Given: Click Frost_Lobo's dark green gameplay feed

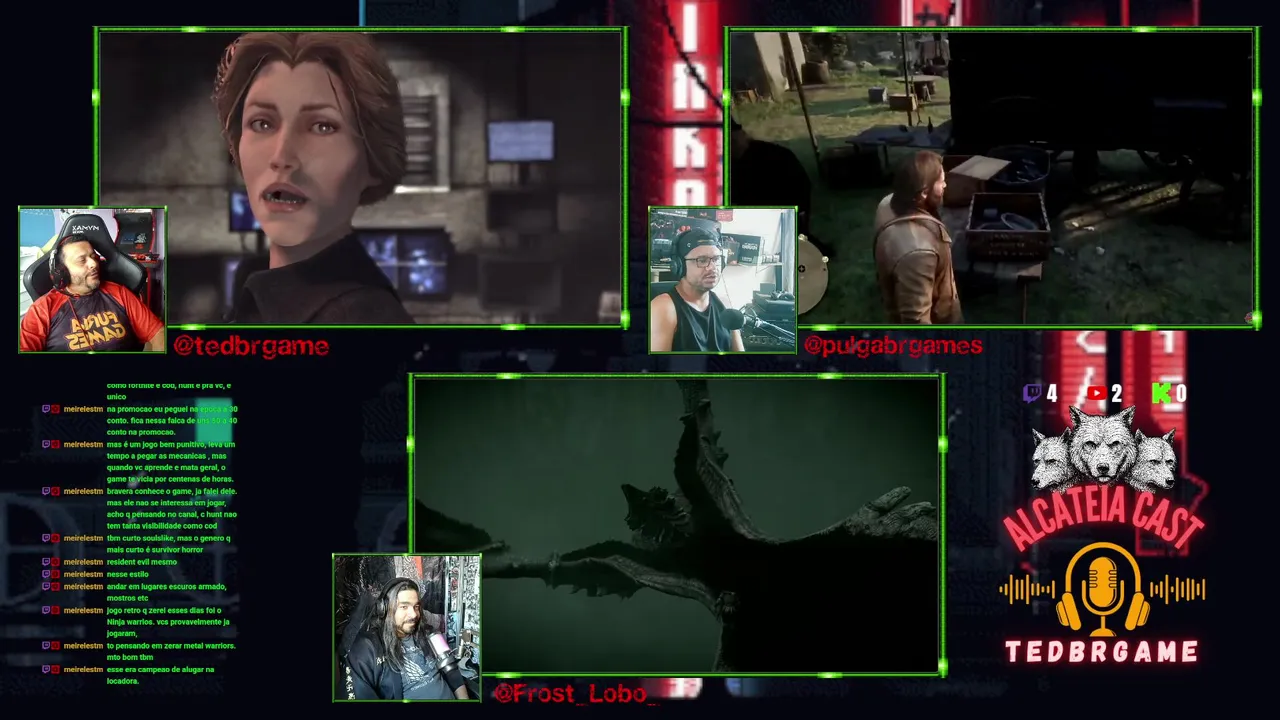Looking at the screenshot, I should click(678, 525).
